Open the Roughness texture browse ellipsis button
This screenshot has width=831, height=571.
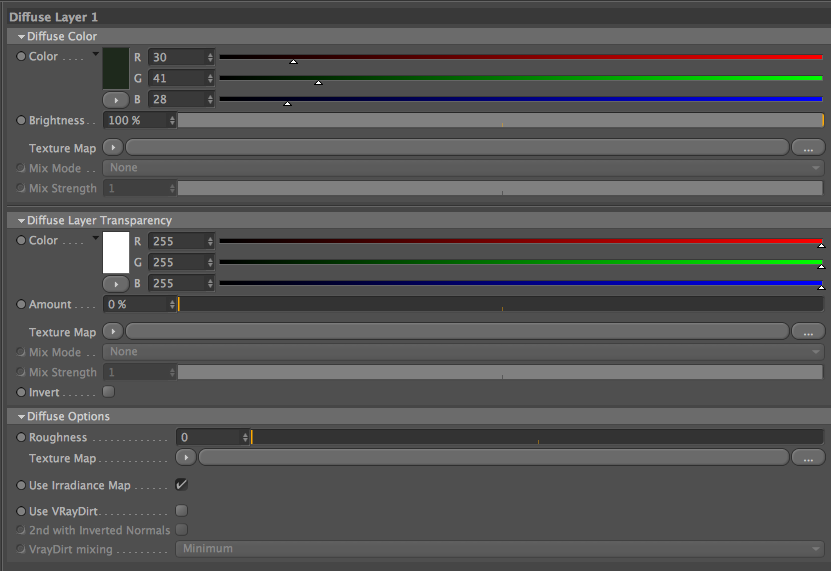click(x=808, y=458)
